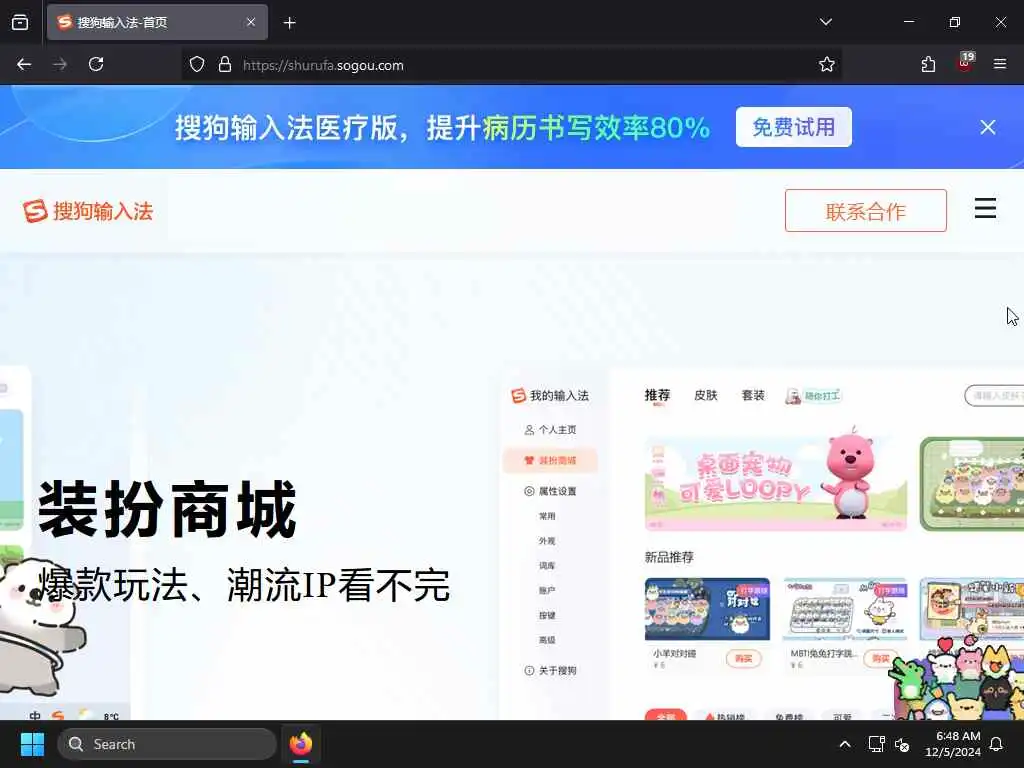Viewport: 1024px width, 768px height.
Task: Click the 新品推荐 section heading
Action: [669, 557]
